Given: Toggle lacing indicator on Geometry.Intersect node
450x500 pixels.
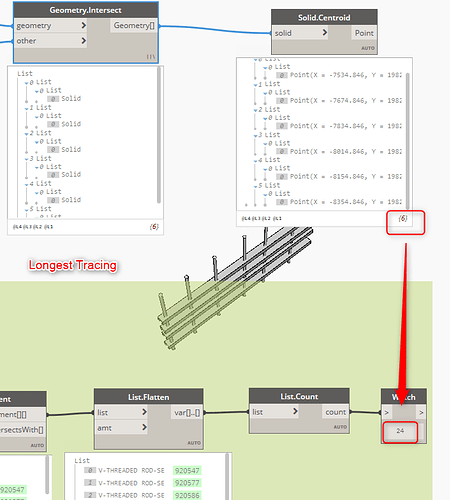Looking at the screenshot, I should [151, 57].
